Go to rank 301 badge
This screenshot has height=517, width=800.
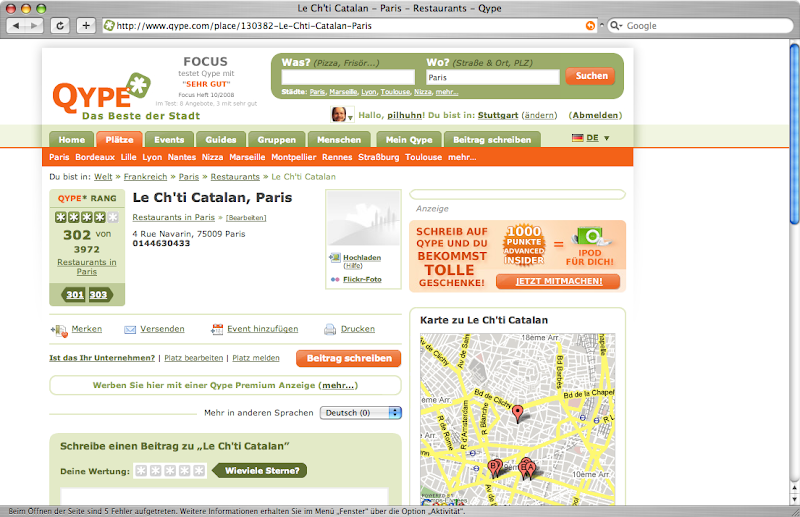[74, 294]
